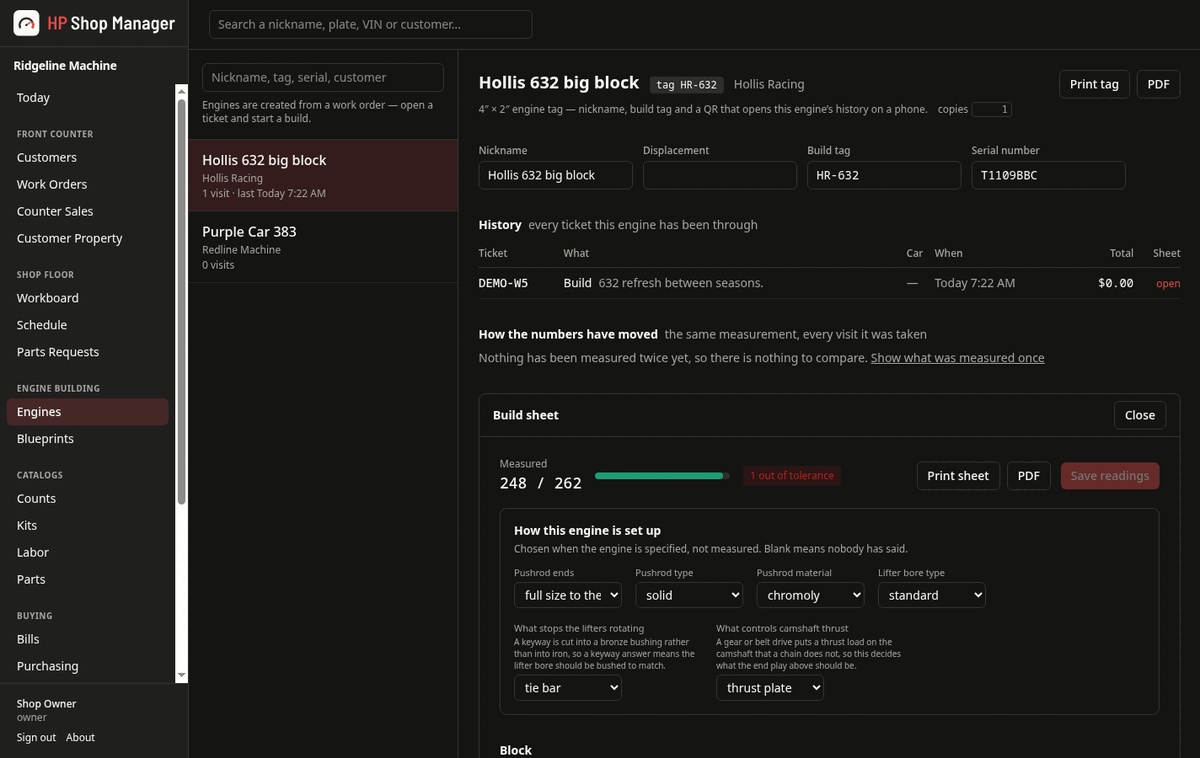Click the Print tag button

pos(1094,84)
